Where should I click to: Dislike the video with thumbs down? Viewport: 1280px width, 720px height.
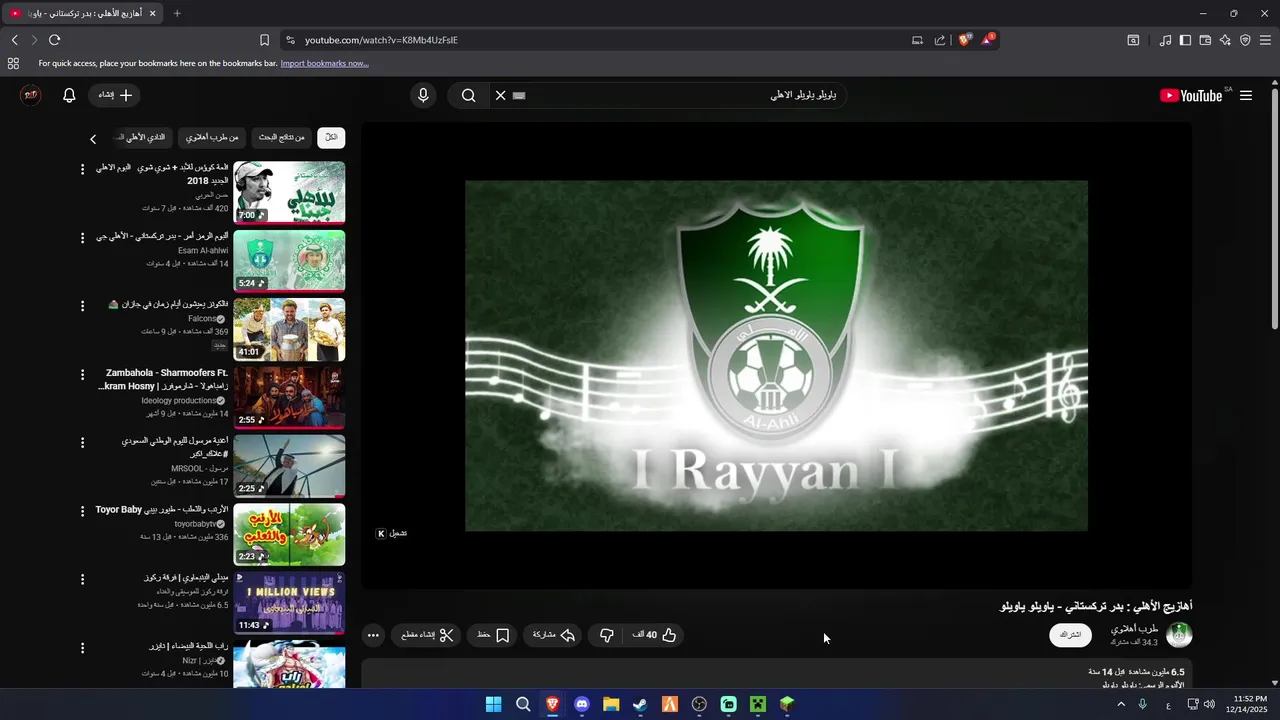pyautogui.click(x=606, y=635)
